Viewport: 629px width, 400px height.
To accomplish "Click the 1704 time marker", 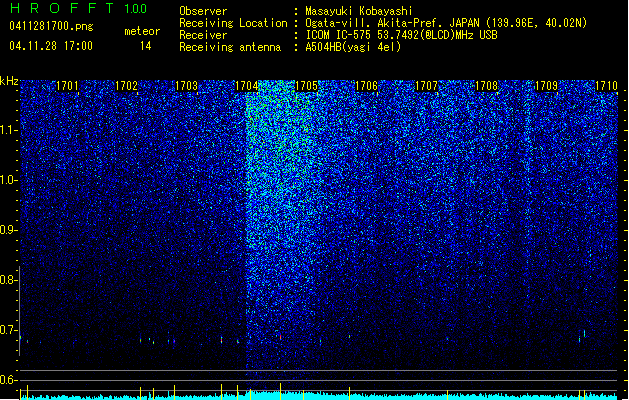I will (246, 86).
